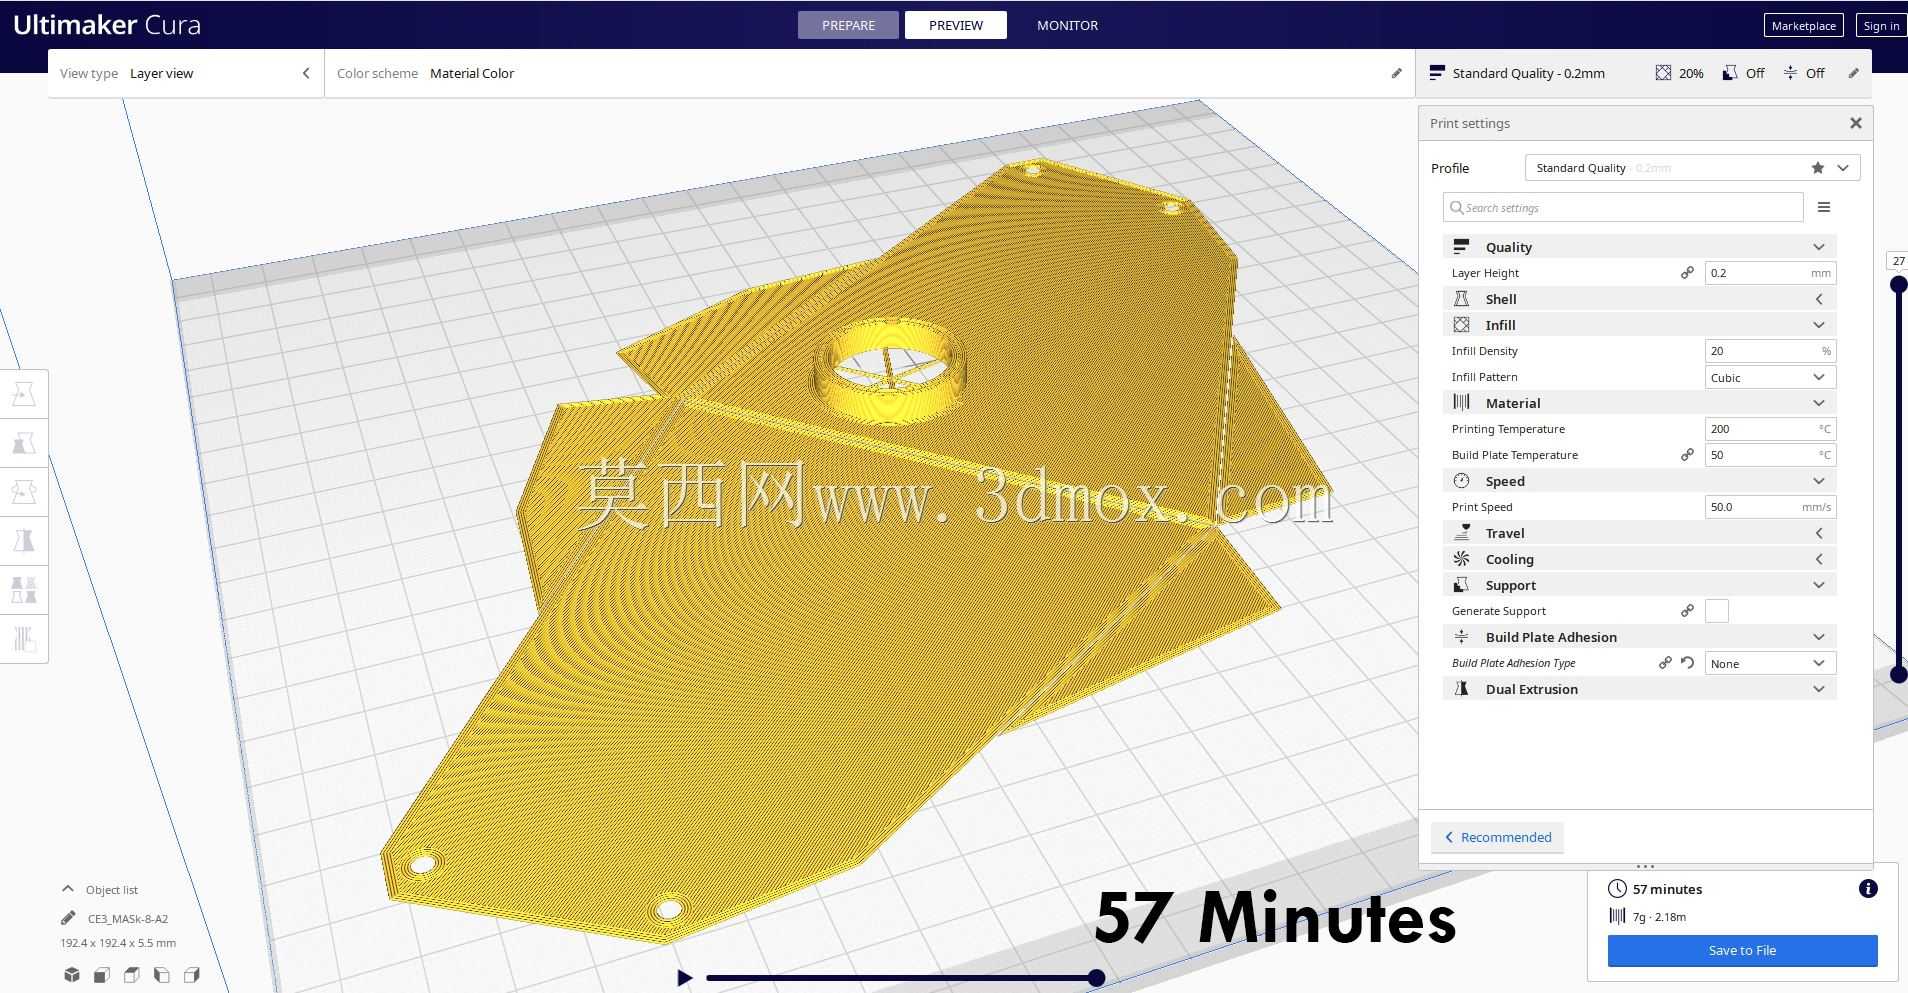Enable the Generate Support checkbox
The height and width of the screenshot is (993, 1908).
(1717, 611)
